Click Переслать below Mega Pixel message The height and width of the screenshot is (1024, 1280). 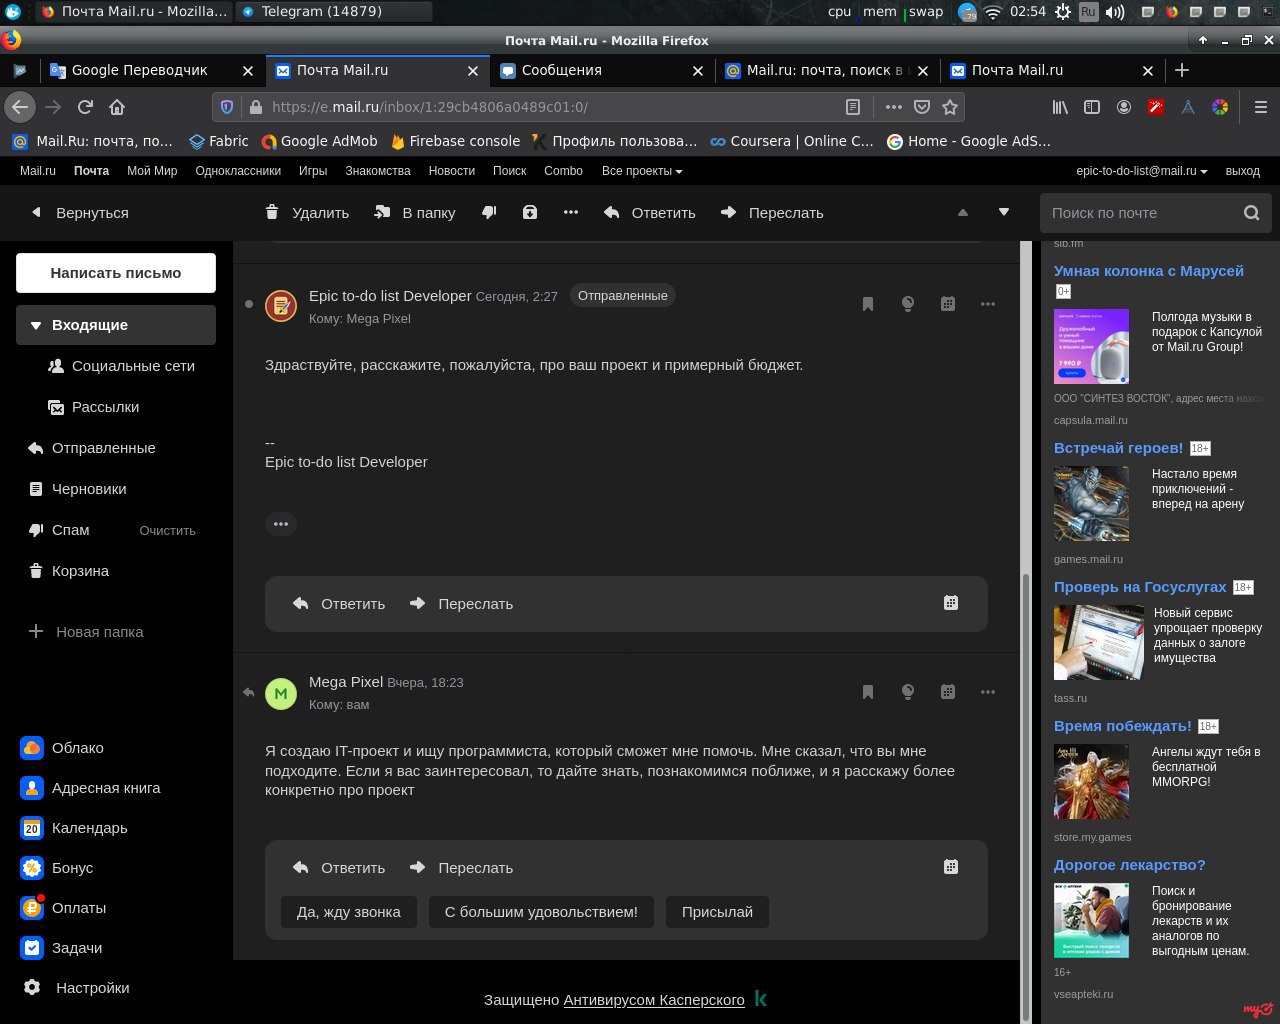coord(461,868)
